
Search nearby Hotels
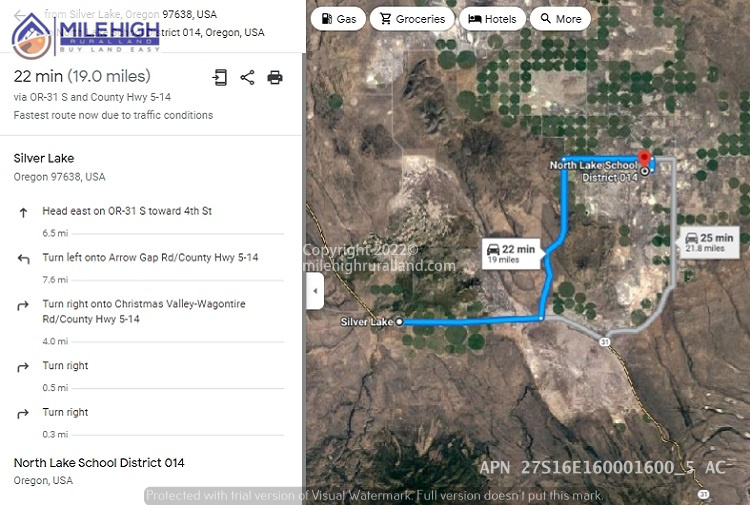492,19
